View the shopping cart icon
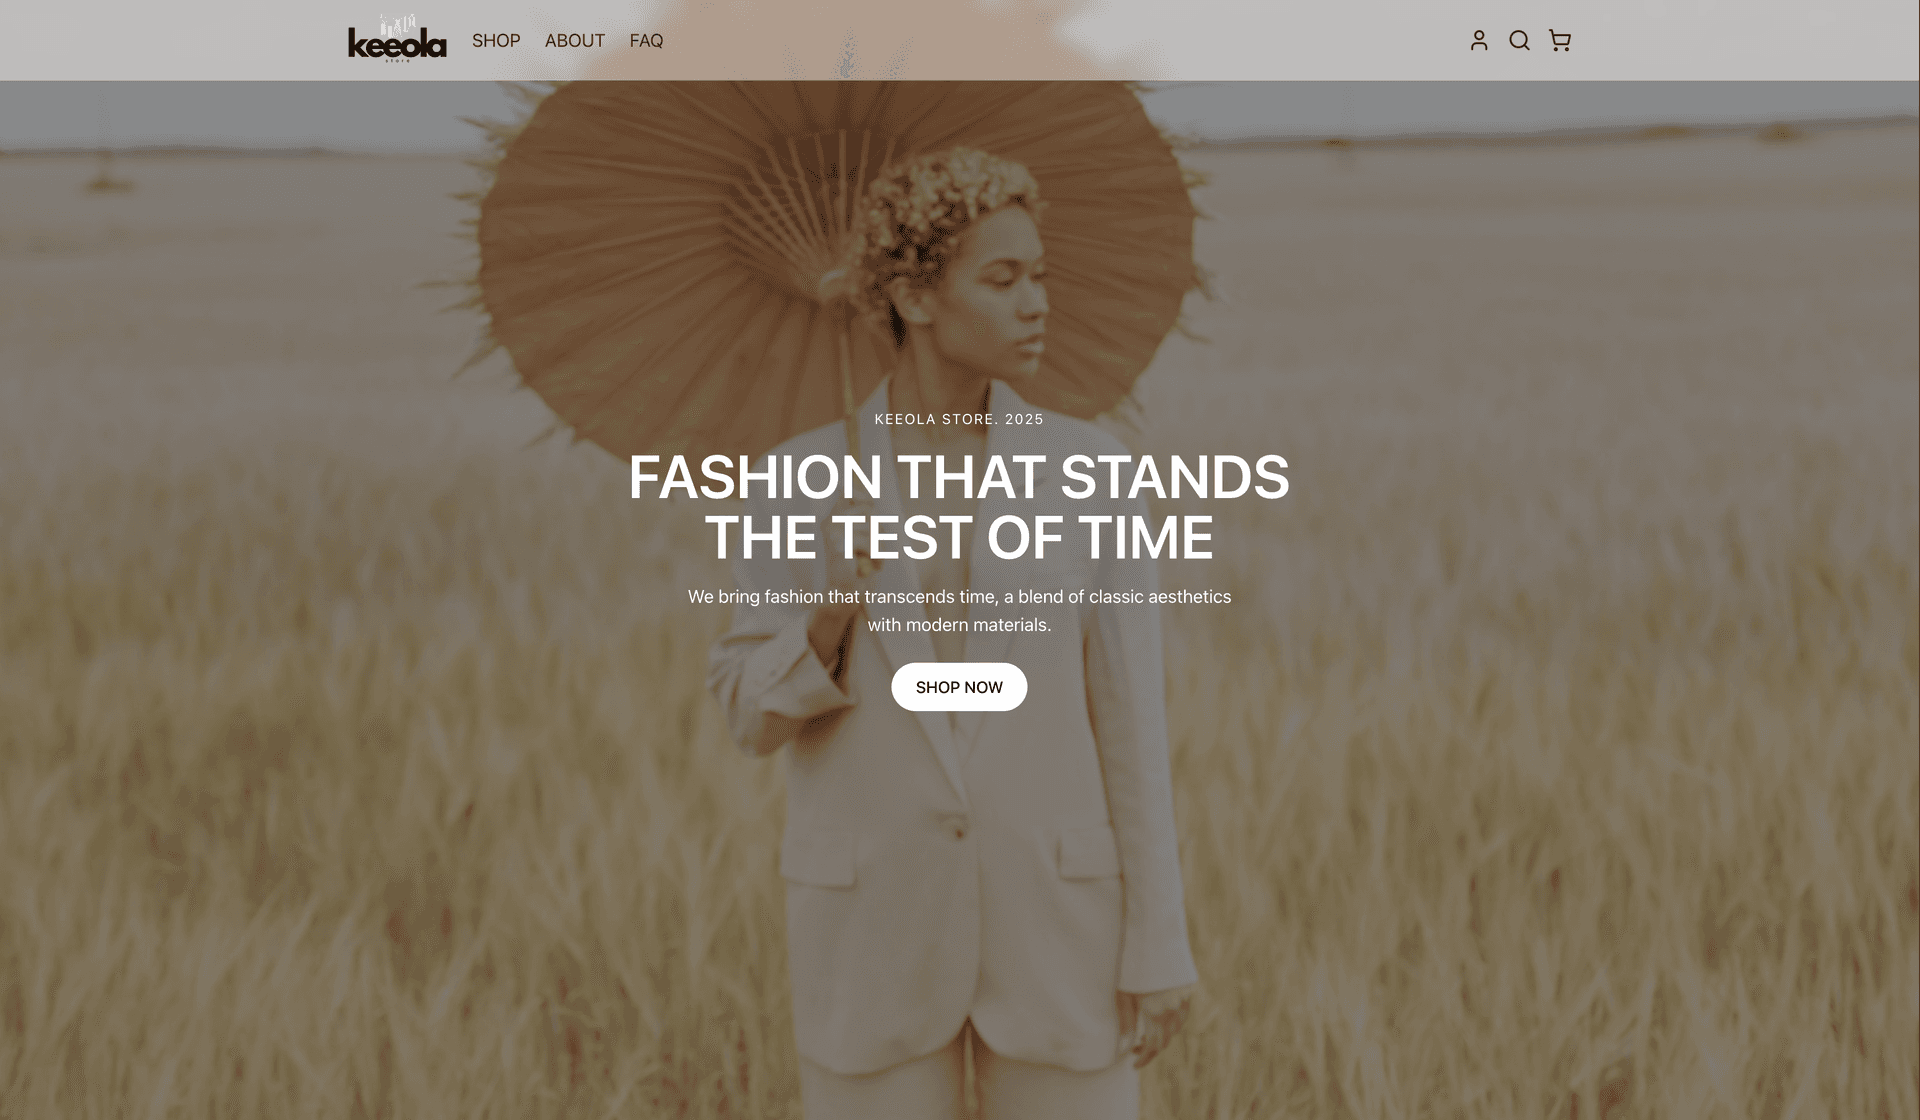This screenshot has width=1920, height=1120. click(x=1559, y=40)
